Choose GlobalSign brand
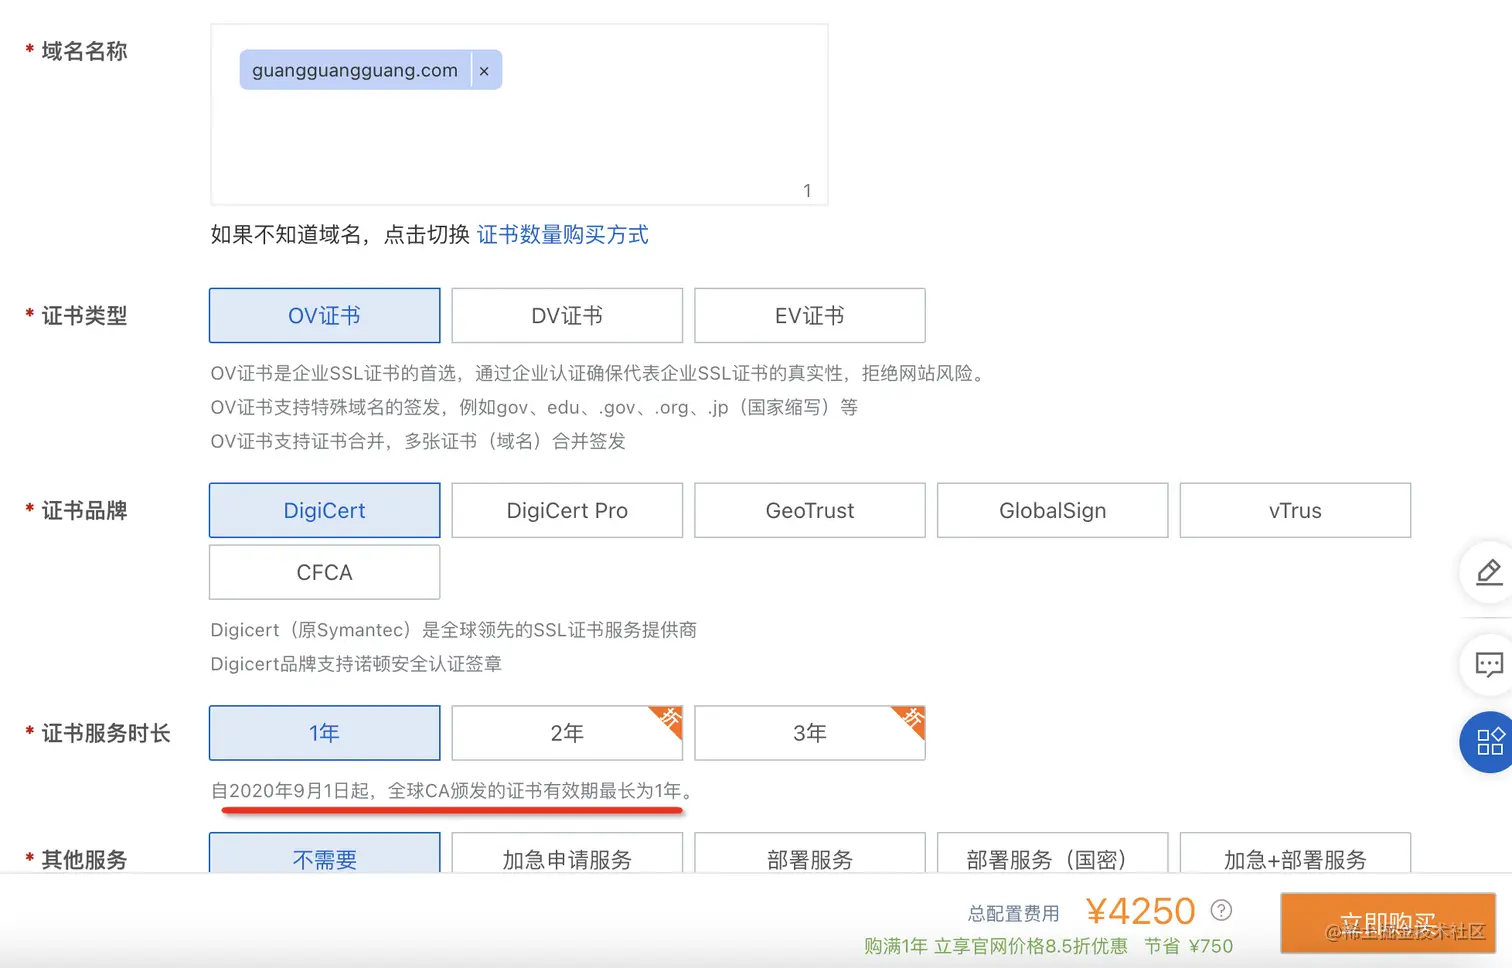Image resolution: width=1512 pixels, height=968 pixels. 1053,511
